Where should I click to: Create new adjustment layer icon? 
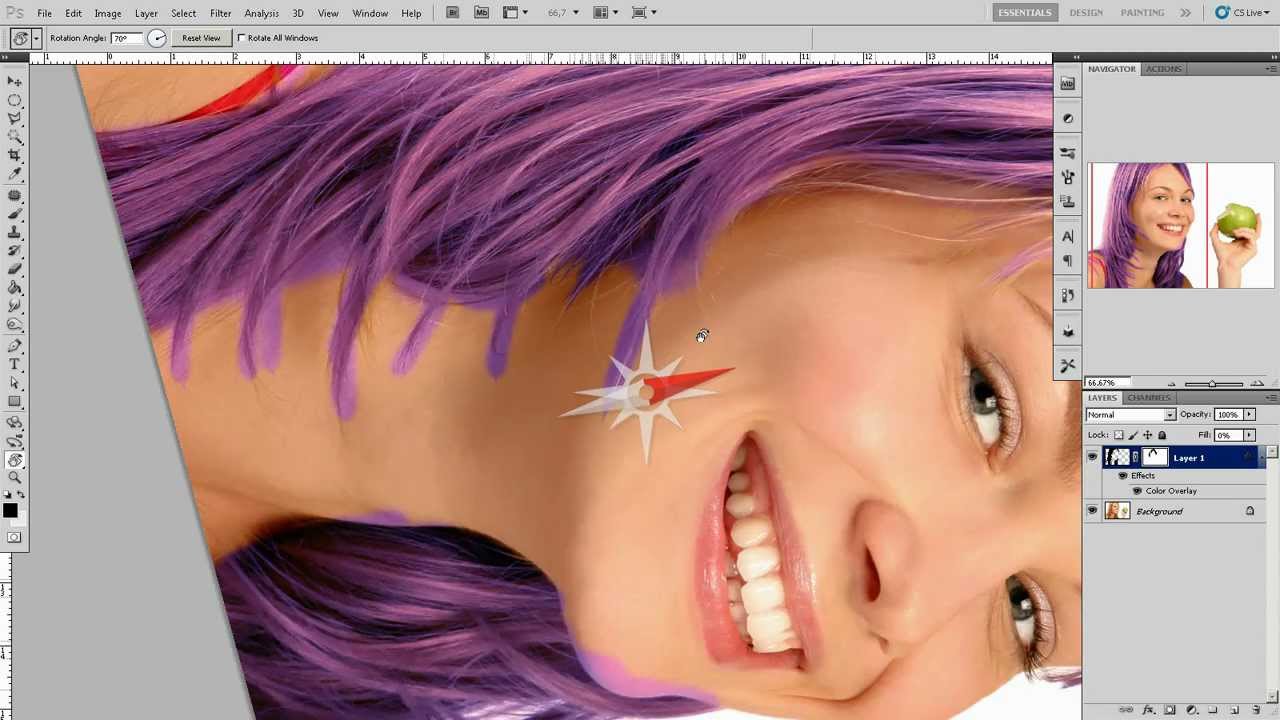coord(1191,710)
